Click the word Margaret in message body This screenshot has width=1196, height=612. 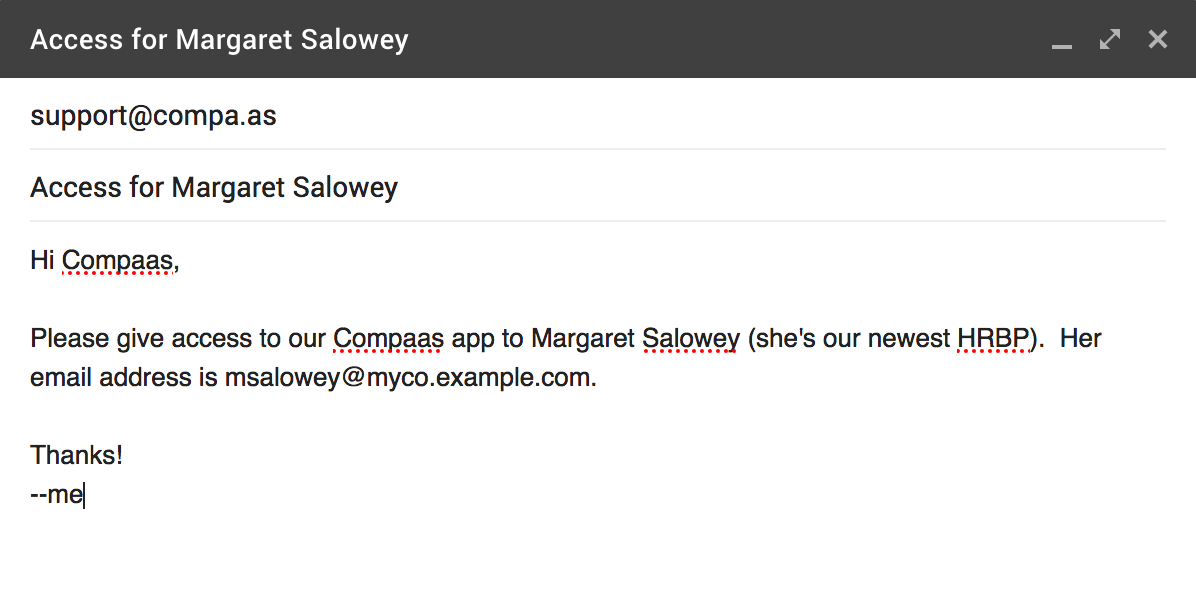click(583, 338)
